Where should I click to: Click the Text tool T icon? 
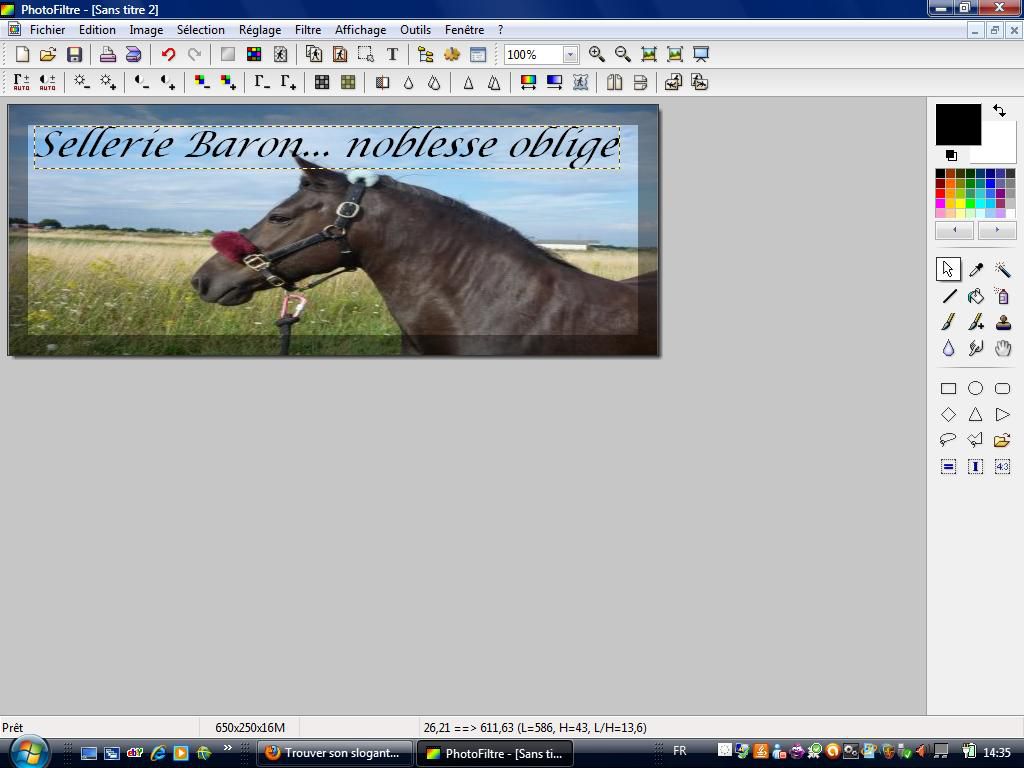392,54
